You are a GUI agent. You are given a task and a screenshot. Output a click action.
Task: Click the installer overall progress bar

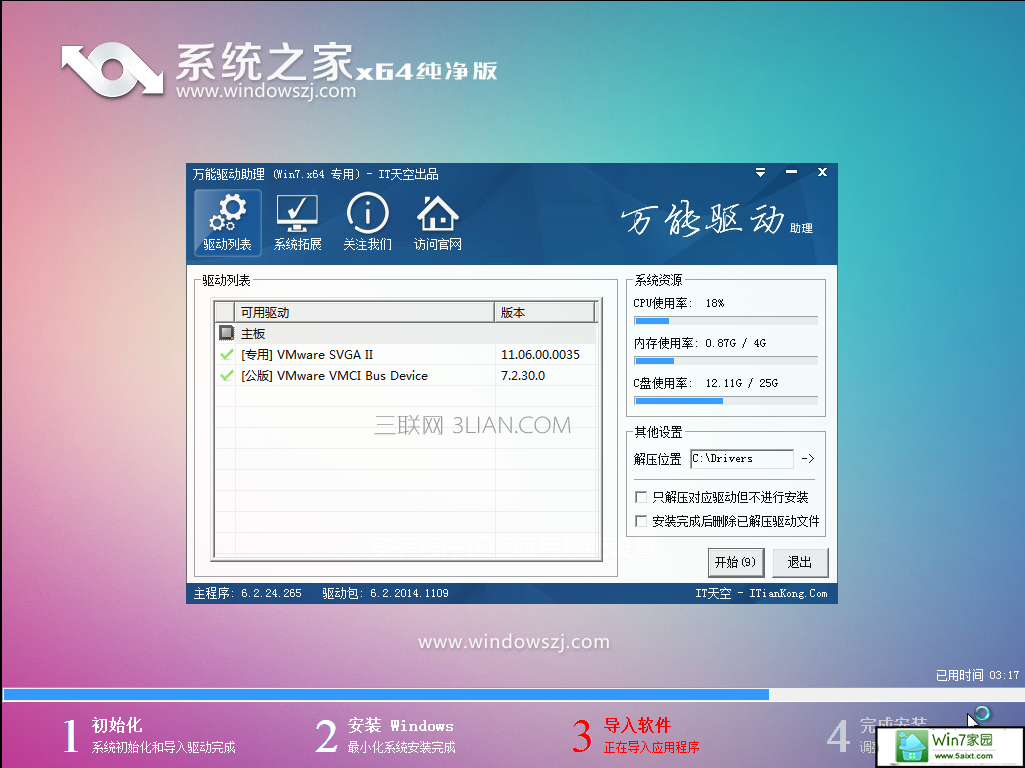tap(512, 694)
